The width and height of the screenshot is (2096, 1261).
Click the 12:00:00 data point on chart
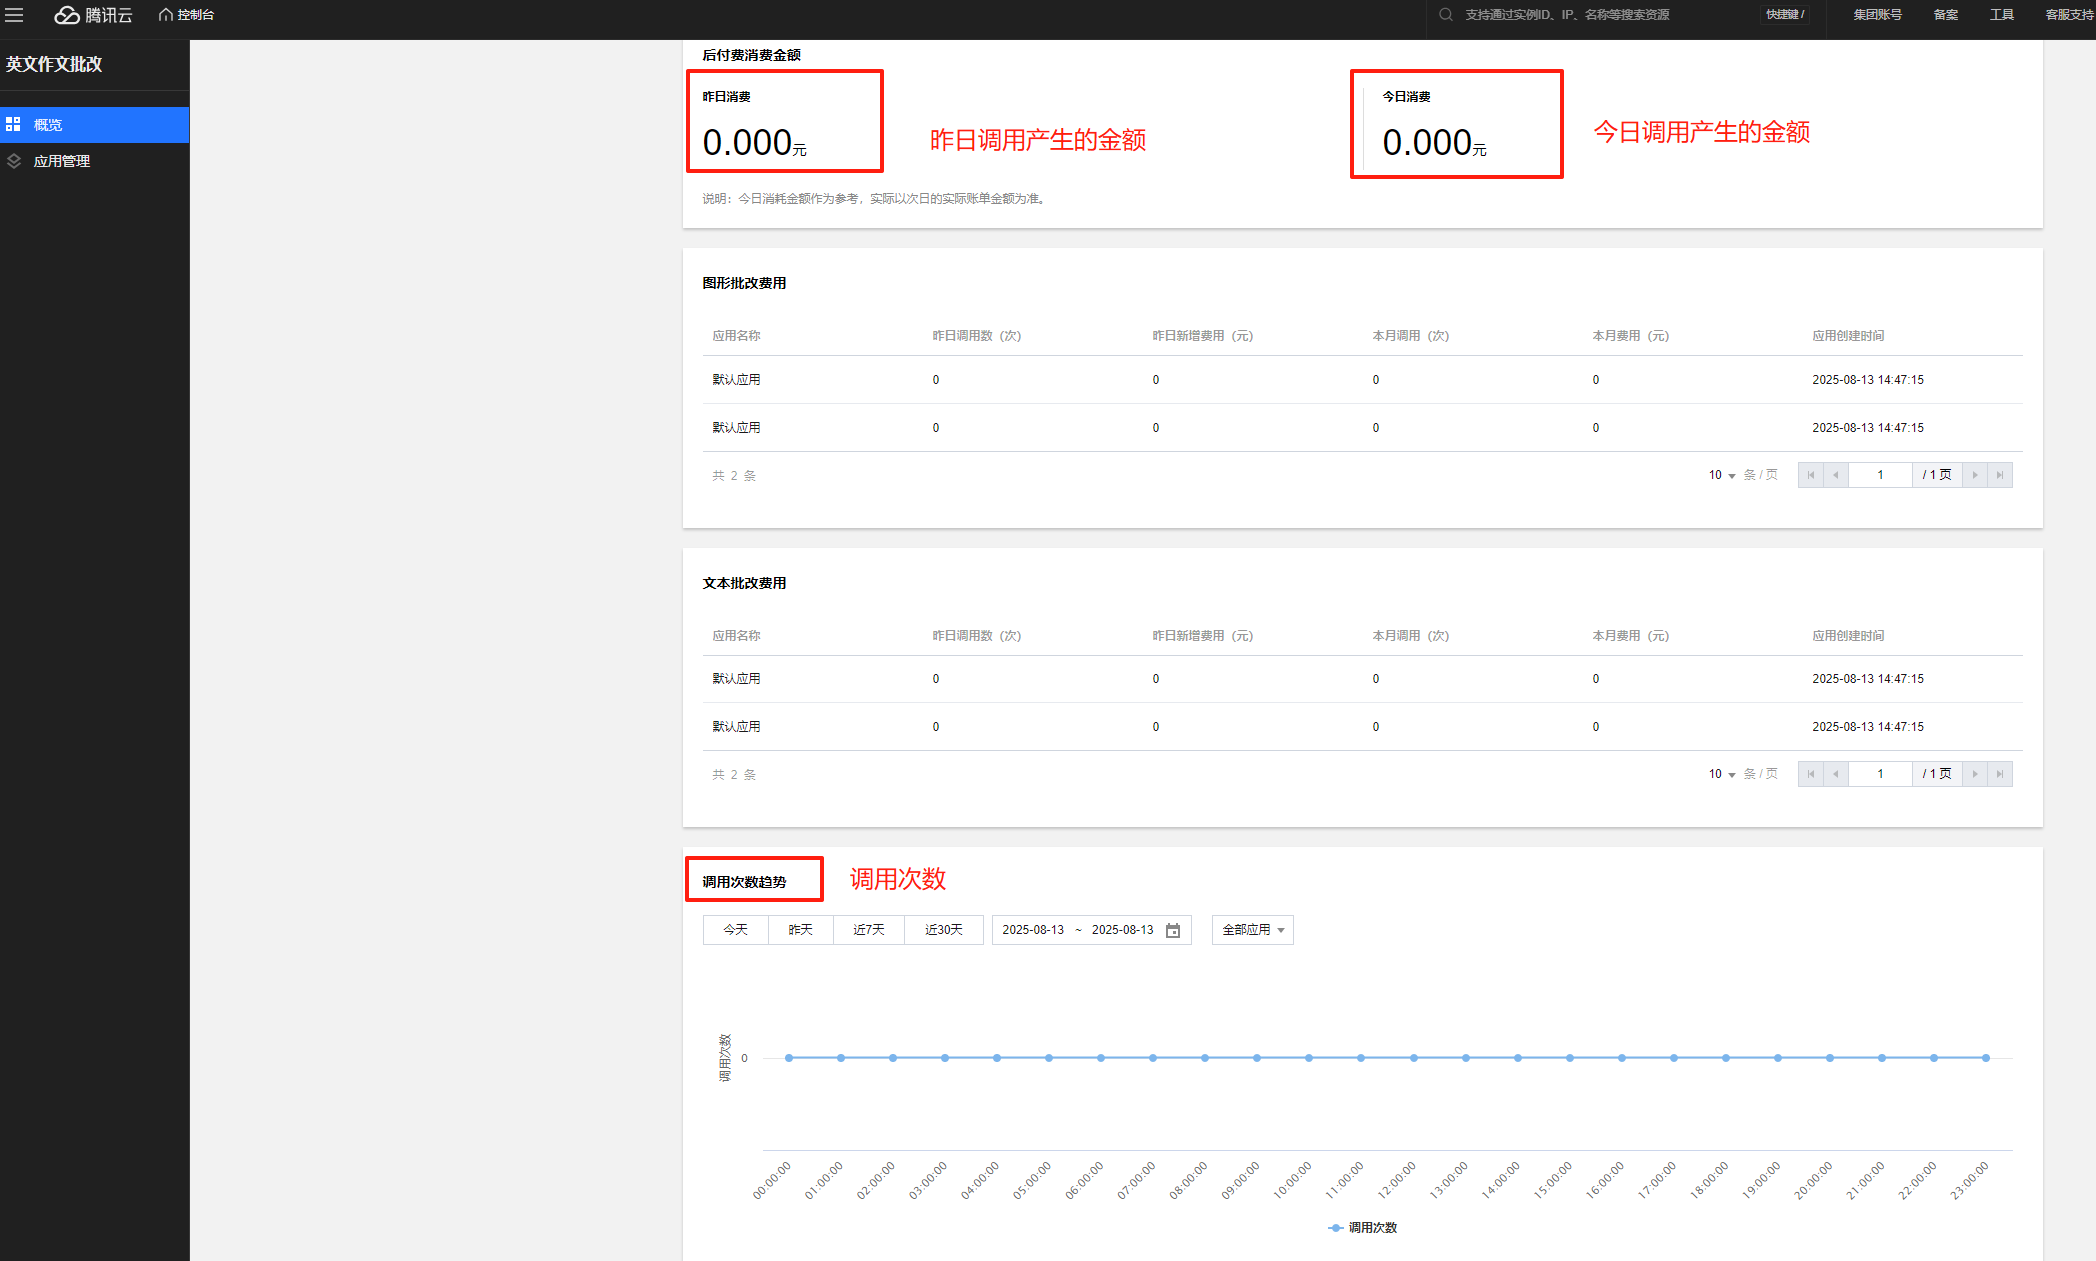click(x=1413, y=1057)
